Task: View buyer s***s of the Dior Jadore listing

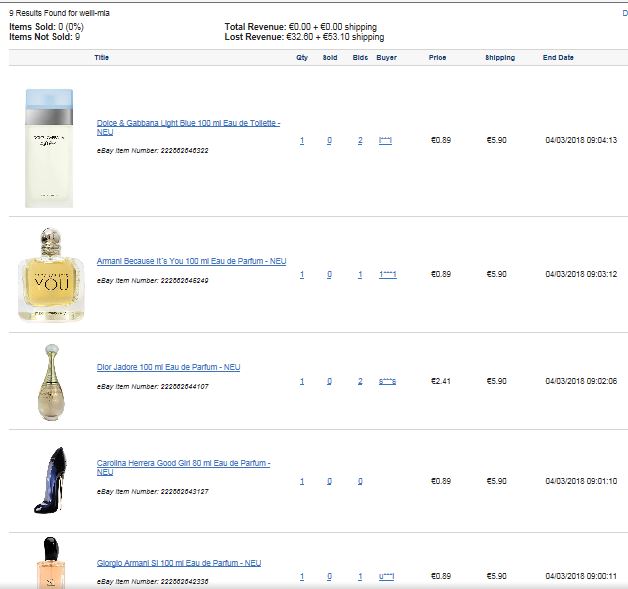Action: (x=387, y=381)
